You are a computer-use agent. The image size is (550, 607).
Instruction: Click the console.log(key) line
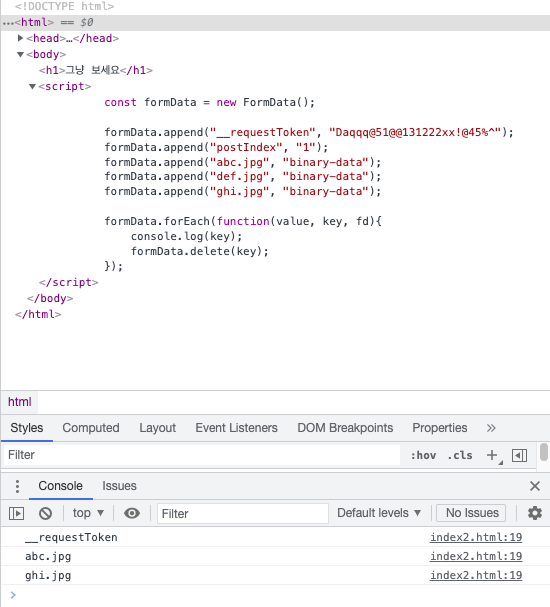coord(186,236)
